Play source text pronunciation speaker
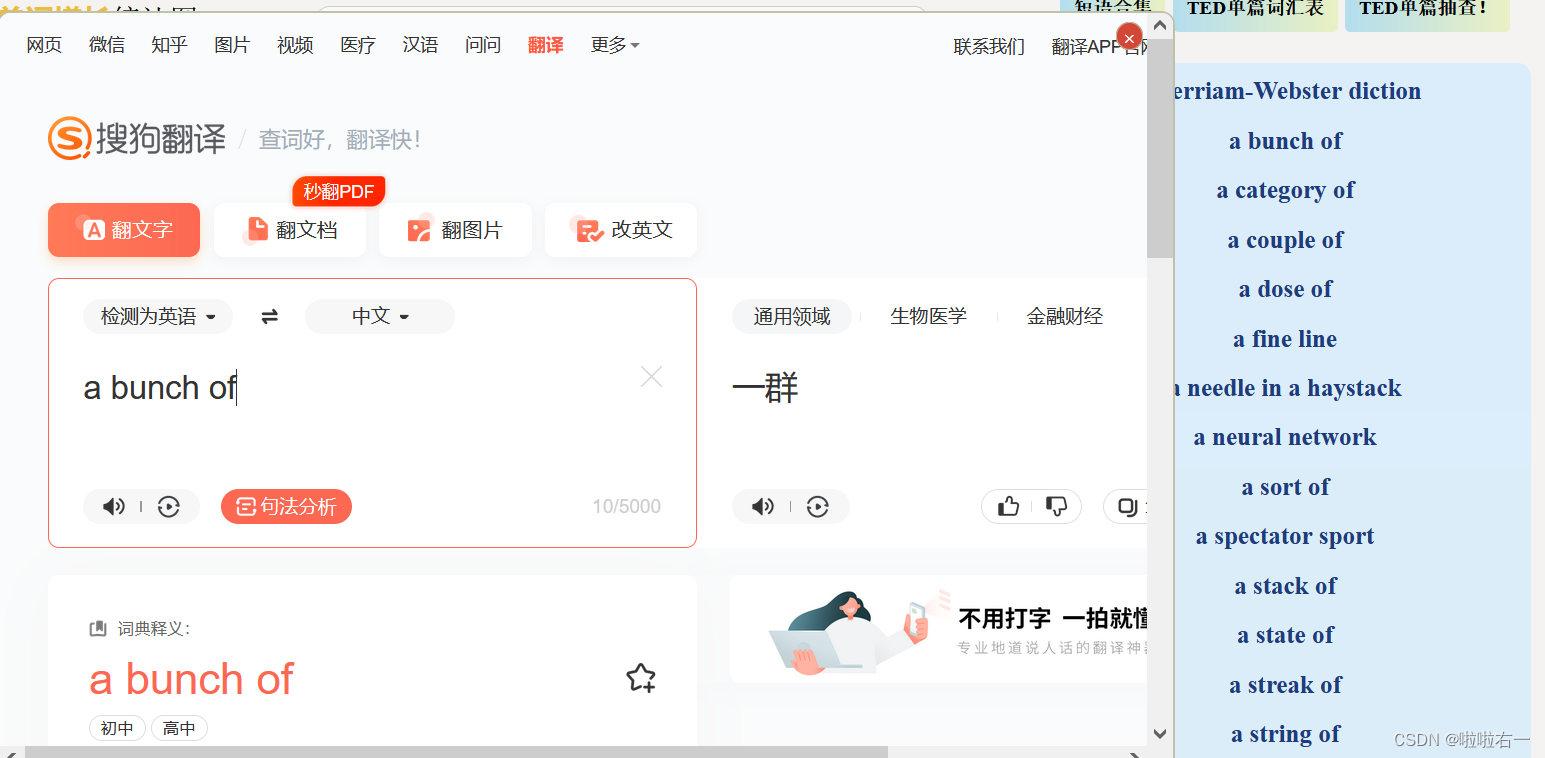Screen dimensions: 1545x758 tap(114, 507)
